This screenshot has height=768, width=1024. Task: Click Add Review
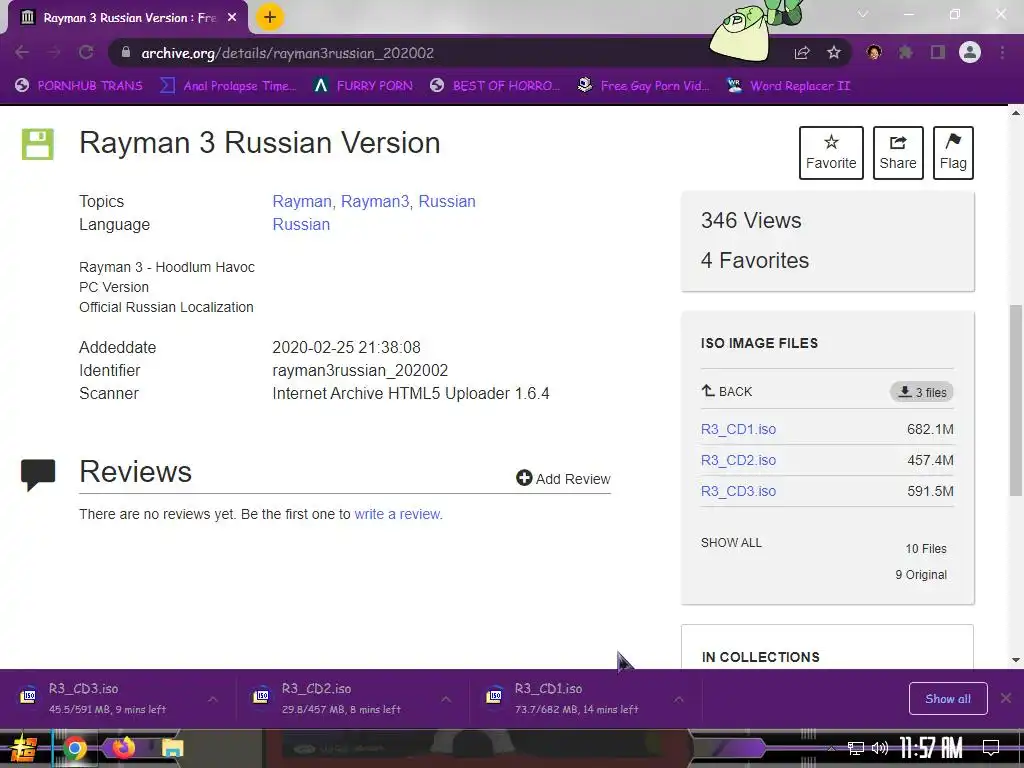tap(563, 479)
